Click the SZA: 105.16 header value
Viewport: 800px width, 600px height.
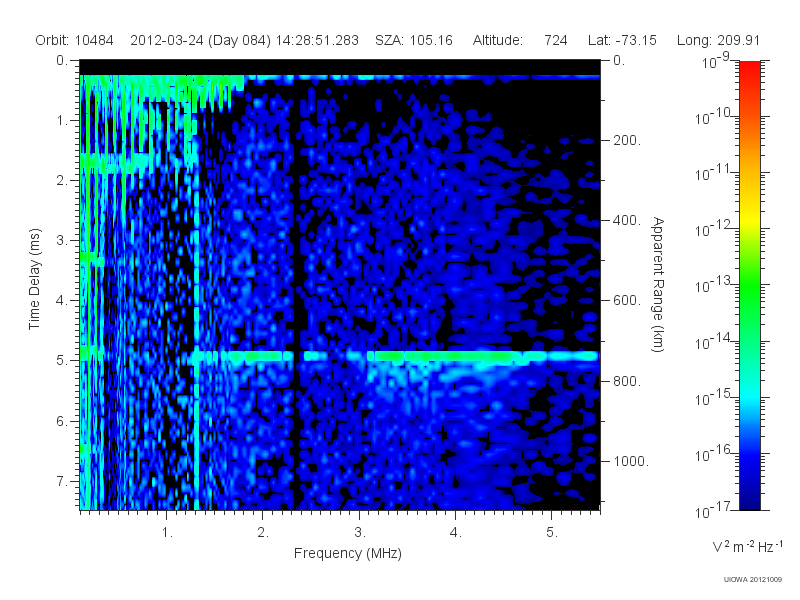pos(414,40)
